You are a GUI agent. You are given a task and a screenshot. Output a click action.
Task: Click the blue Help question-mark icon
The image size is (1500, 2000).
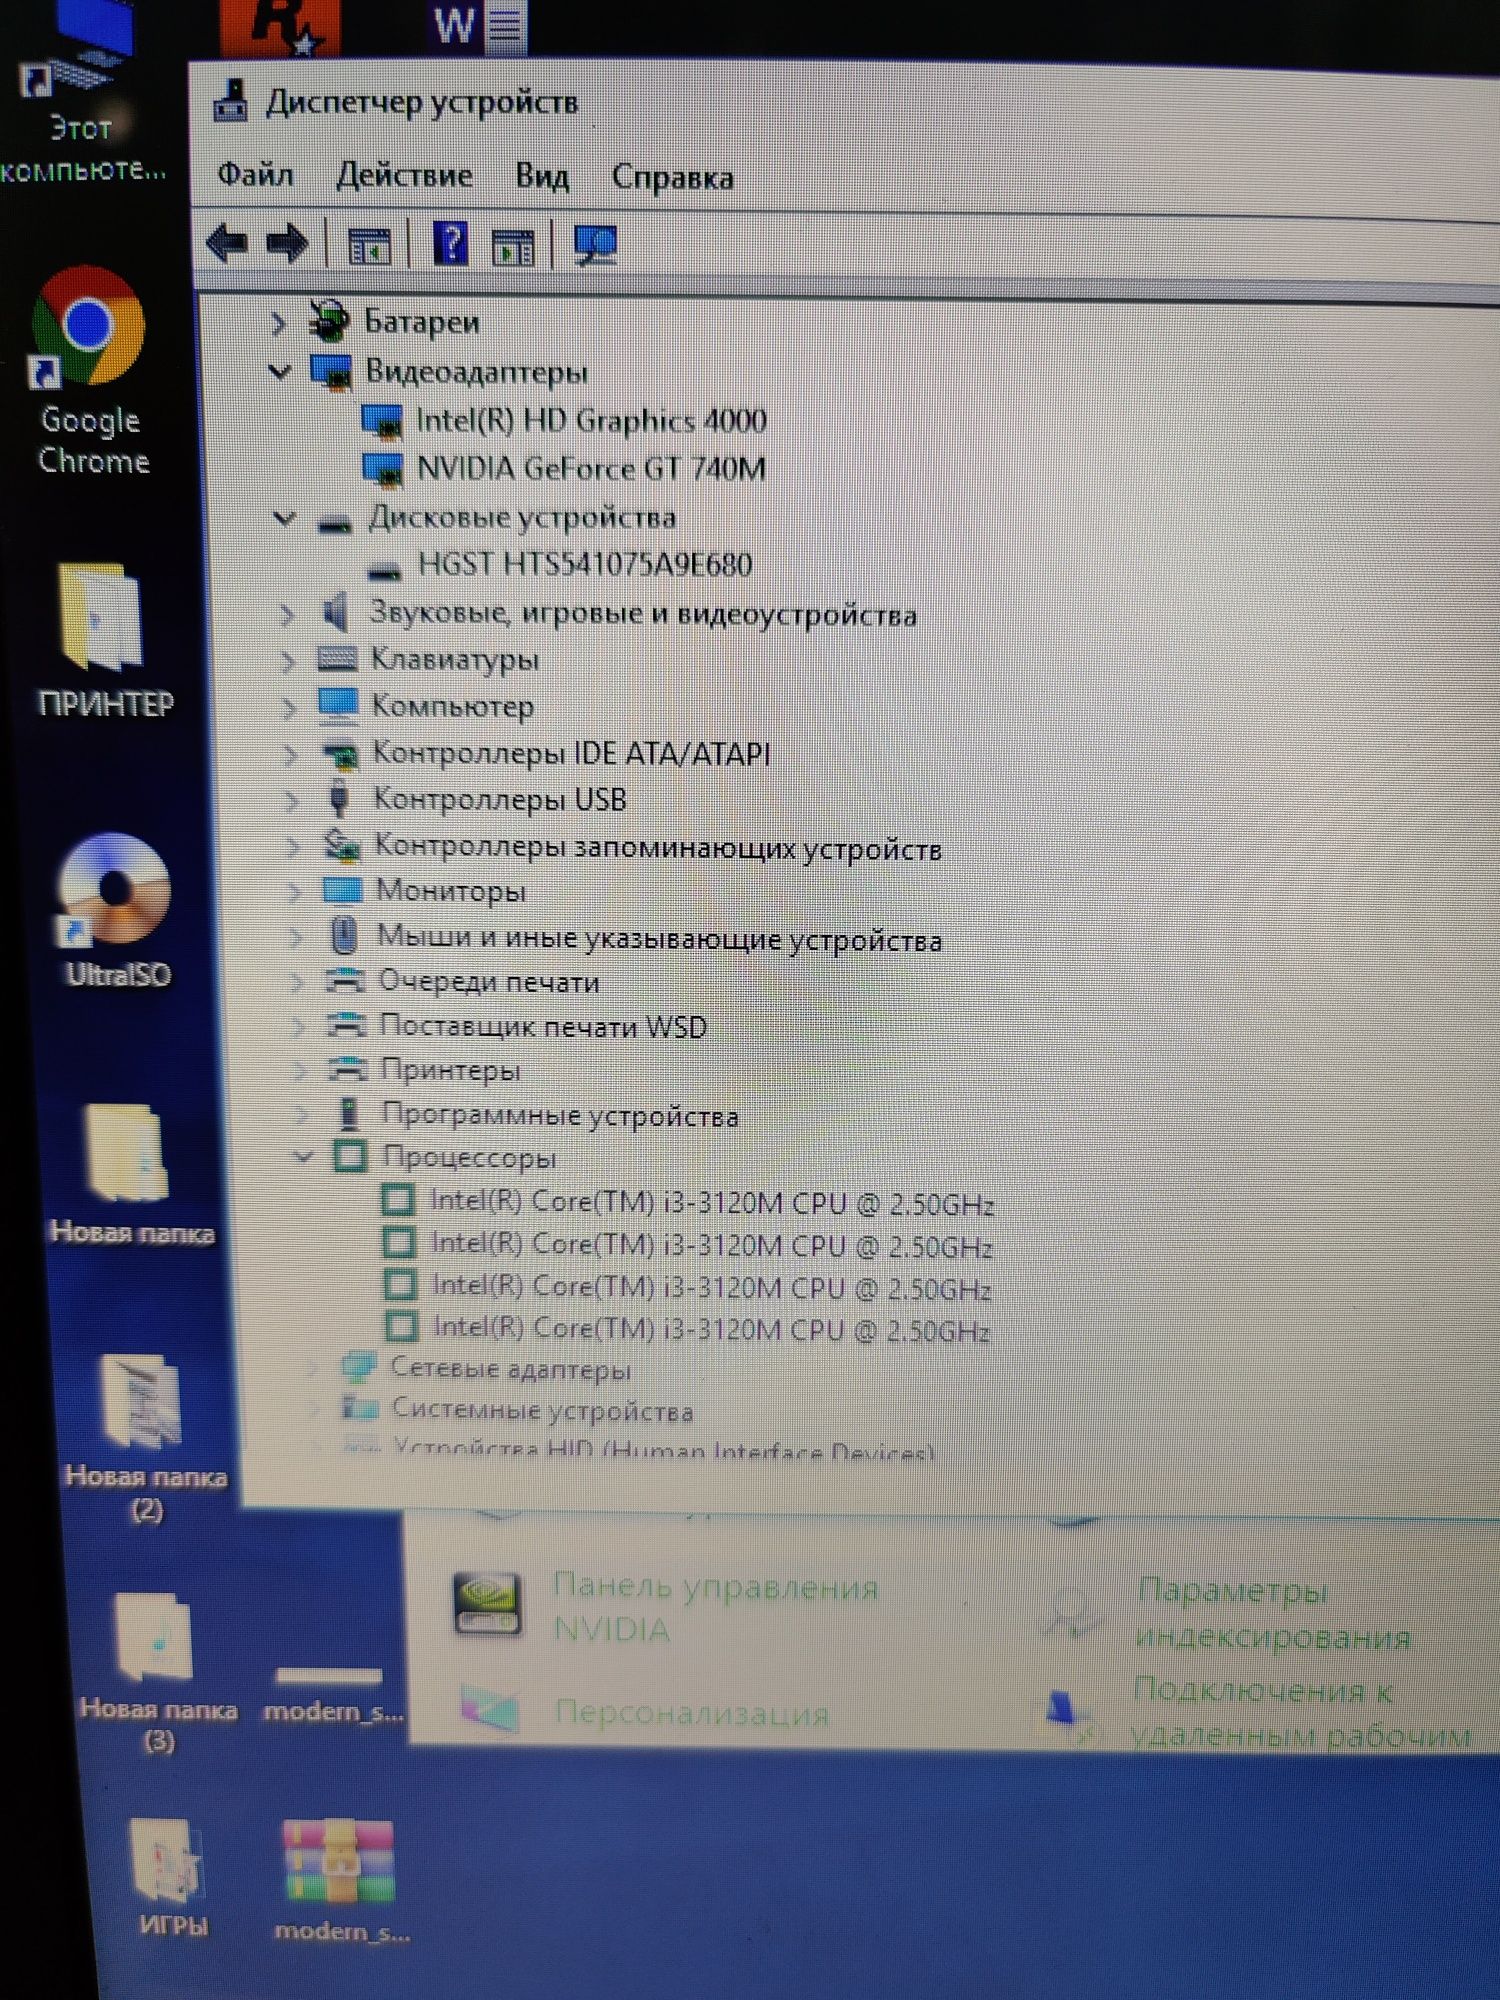(x=450, y=244)
